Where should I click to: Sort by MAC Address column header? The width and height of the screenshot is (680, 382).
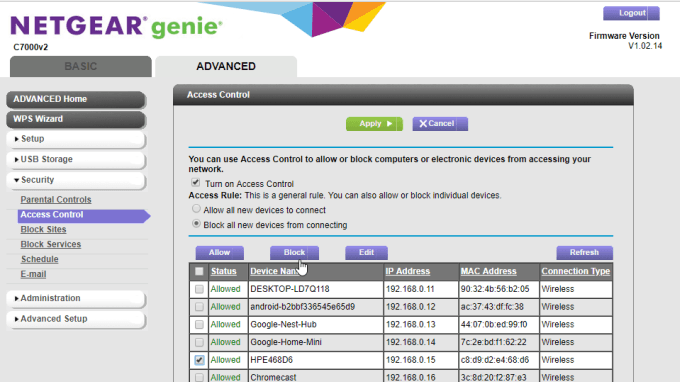coord(488,271)
